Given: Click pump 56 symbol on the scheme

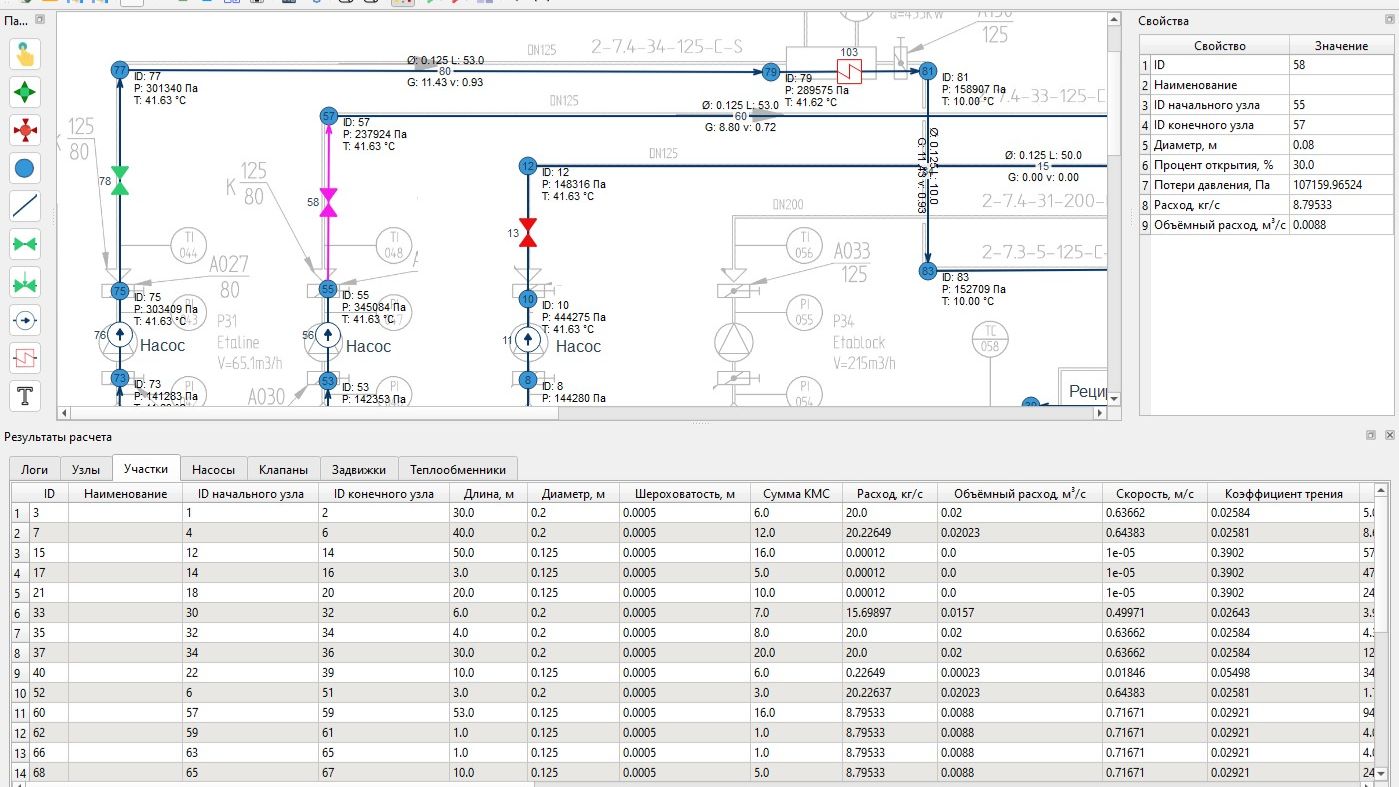Looking at the screenshot, I should tap(328, 336).
